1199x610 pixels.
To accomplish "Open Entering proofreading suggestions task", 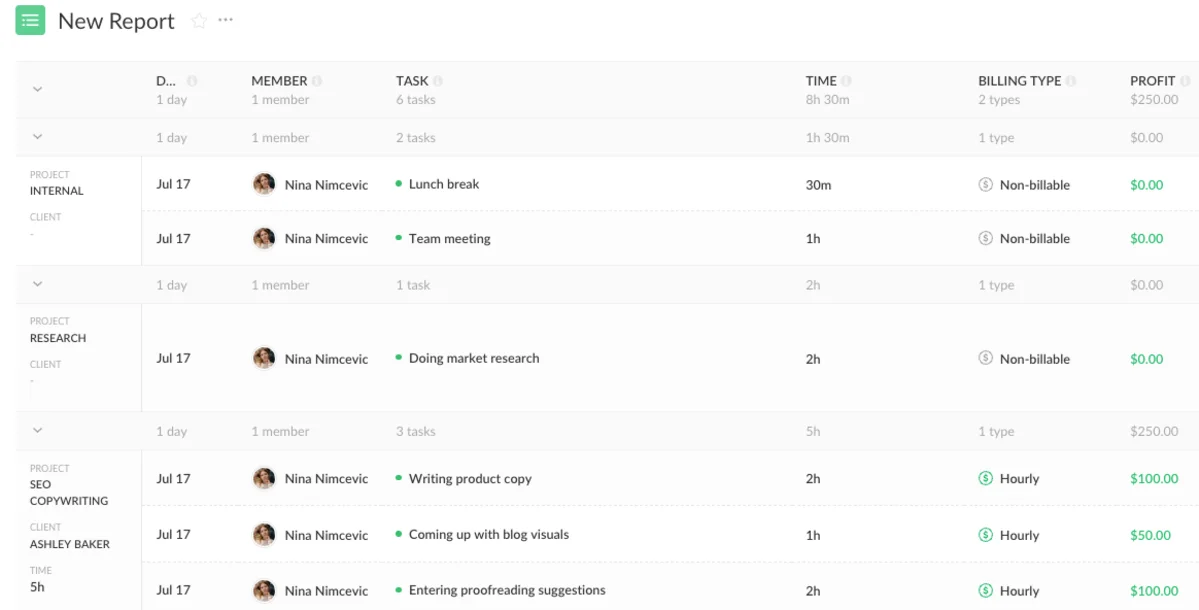I will coord(507,590).
